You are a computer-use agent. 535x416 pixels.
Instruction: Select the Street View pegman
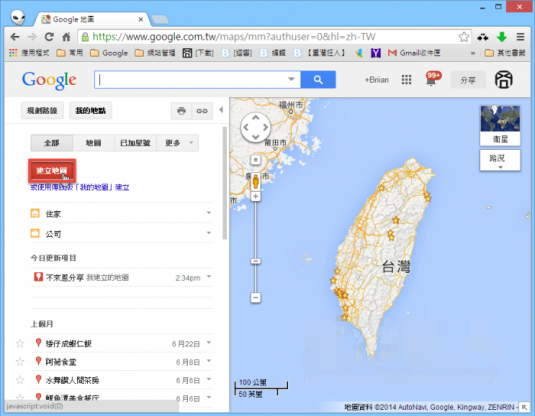pyautogui.click(x=256, y=181)
